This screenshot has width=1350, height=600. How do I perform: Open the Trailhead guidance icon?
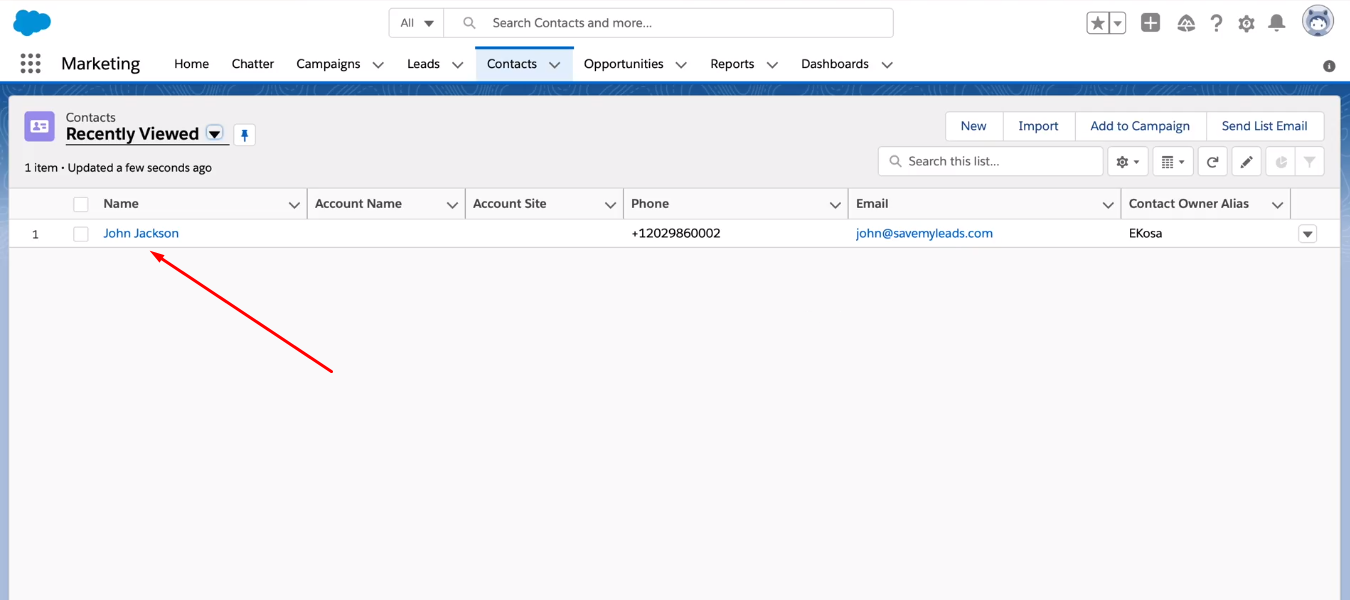[1186, 23]
